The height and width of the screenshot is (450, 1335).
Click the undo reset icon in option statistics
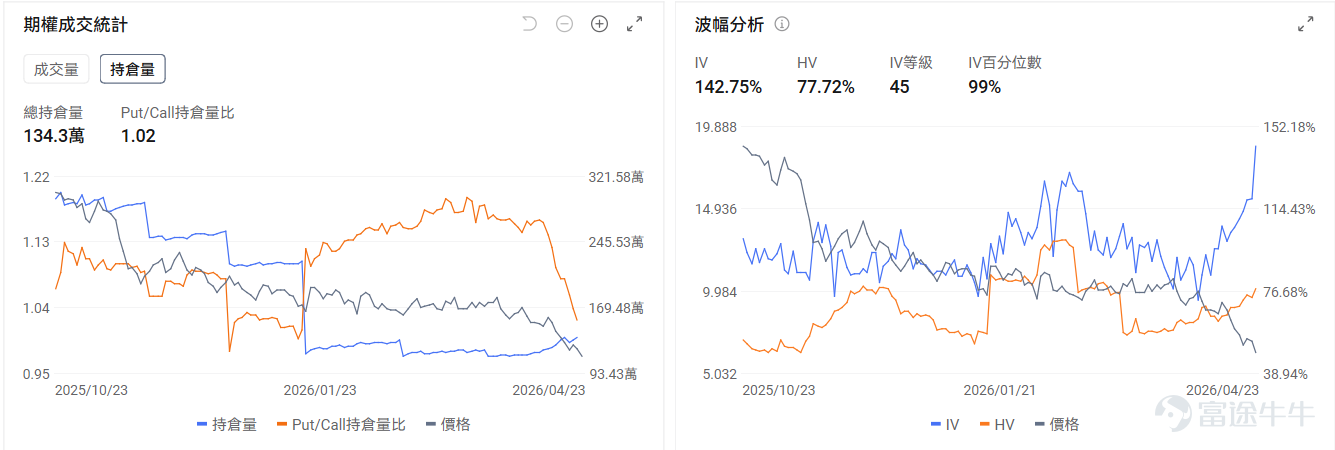(x=530, y=24)
